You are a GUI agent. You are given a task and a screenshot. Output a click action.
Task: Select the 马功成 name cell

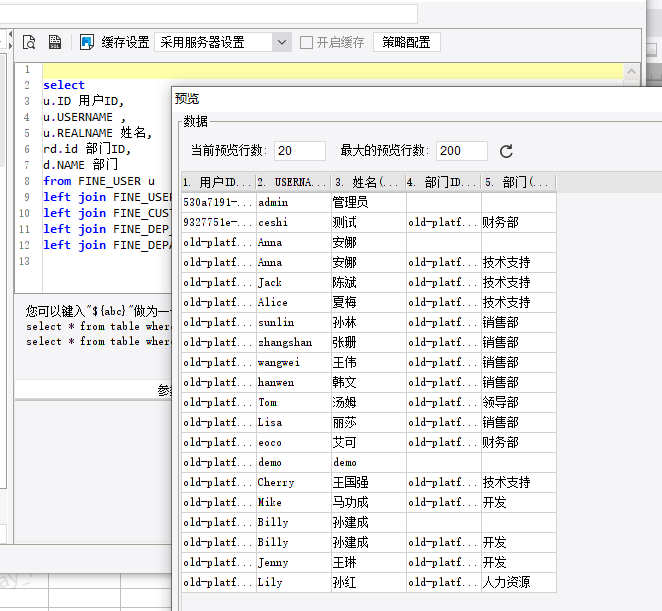[x=369, y=502]
